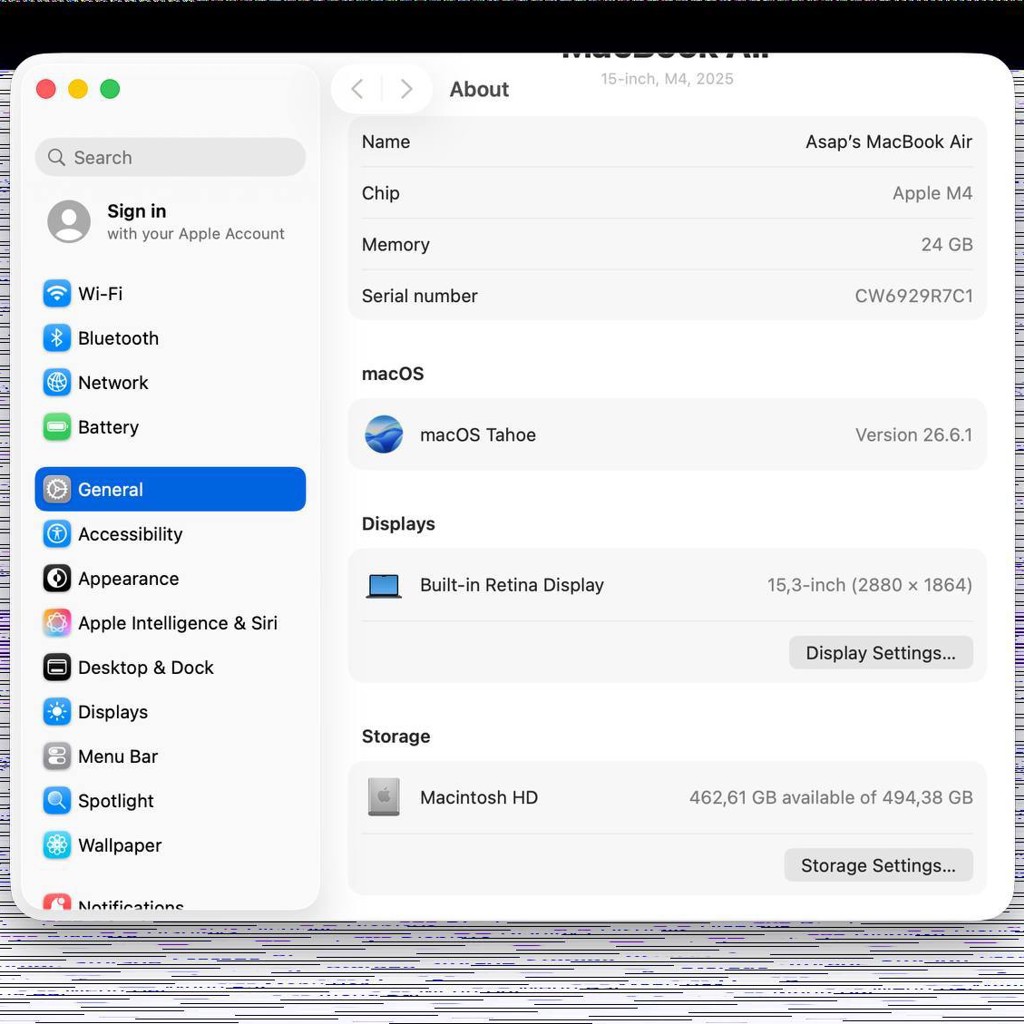Viewport: 1024px width, 1024px height.
Task: Click the computer name Asap's MacBook Air
Action: pyautogui.click(x=888, y=142)
